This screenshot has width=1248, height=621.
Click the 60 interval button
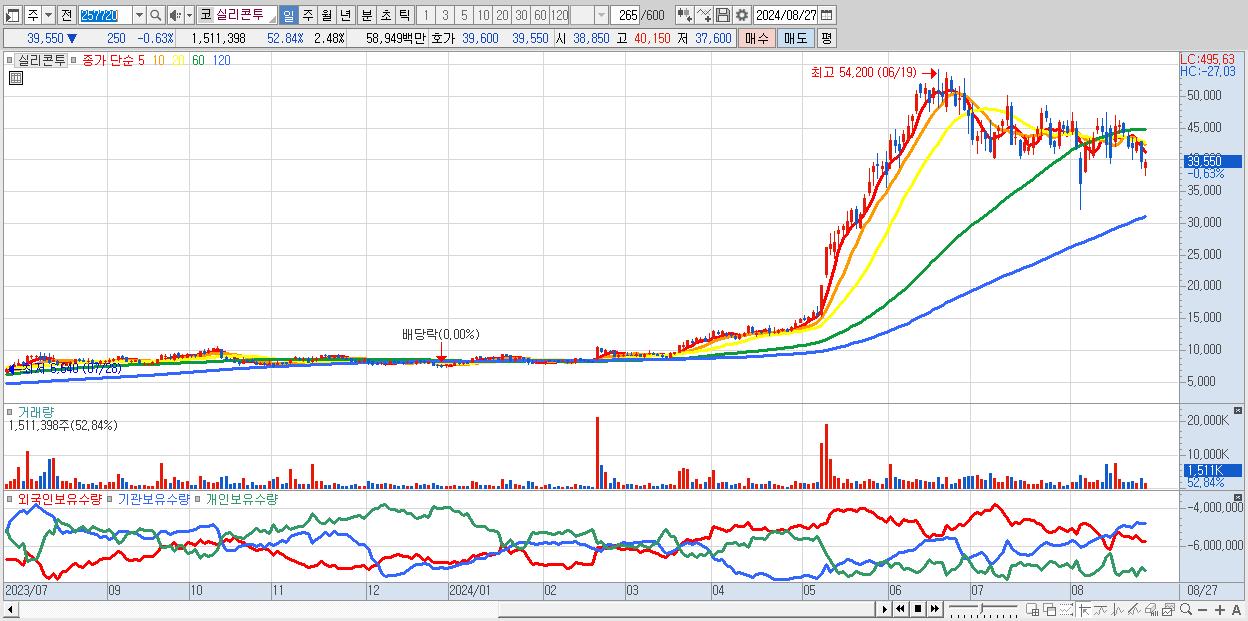(x=540, y=15)
